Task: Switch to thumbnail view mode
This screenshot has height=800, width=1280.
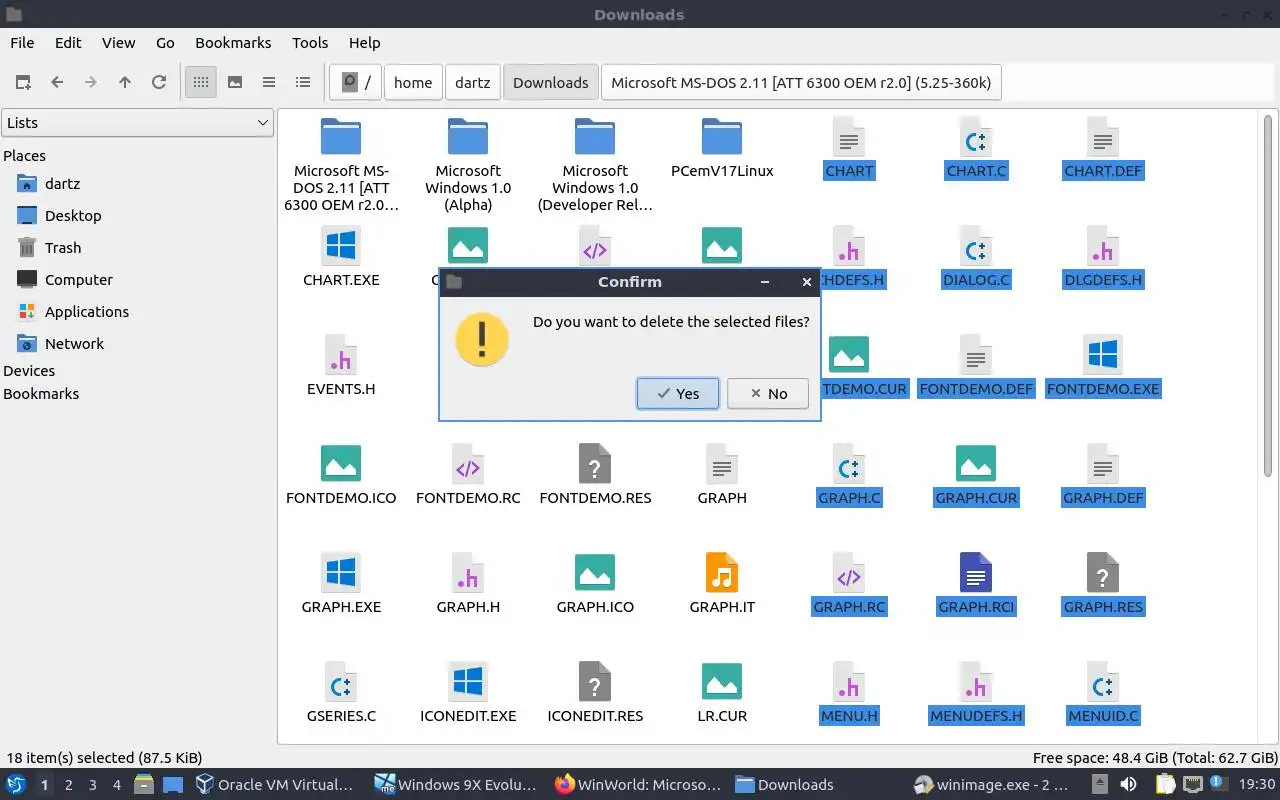Action: click(235, 82)
